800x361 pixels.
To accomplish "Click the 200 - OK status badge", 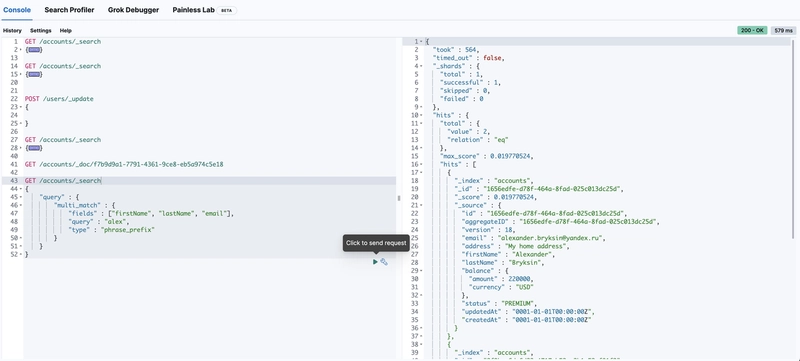I will coord(752,31).
